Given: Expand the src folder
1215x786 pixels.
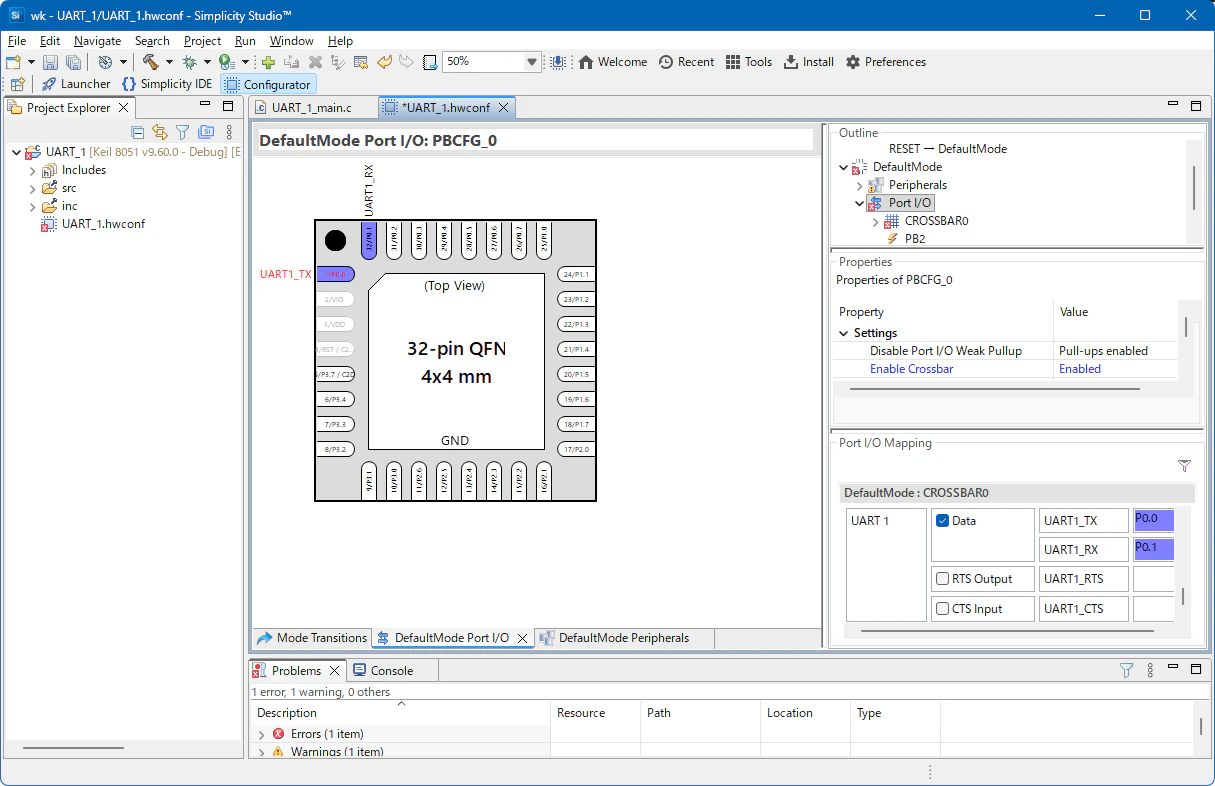Looking at the screenshot, I should point(32,188).
